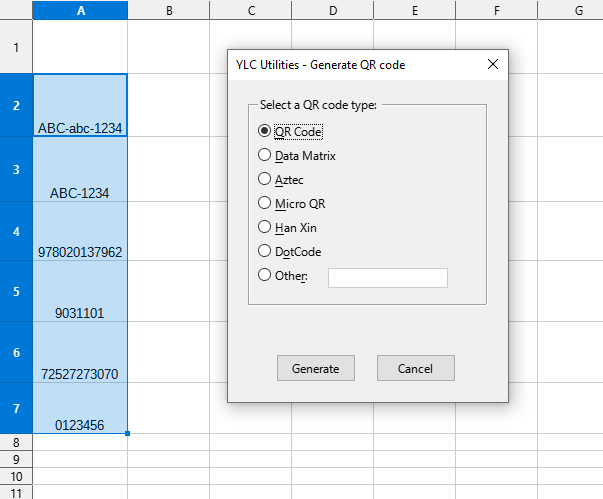The height and width of the screenshot is (499, 603).
Task: Select Han Xin code type
Action: pos(265,227)
